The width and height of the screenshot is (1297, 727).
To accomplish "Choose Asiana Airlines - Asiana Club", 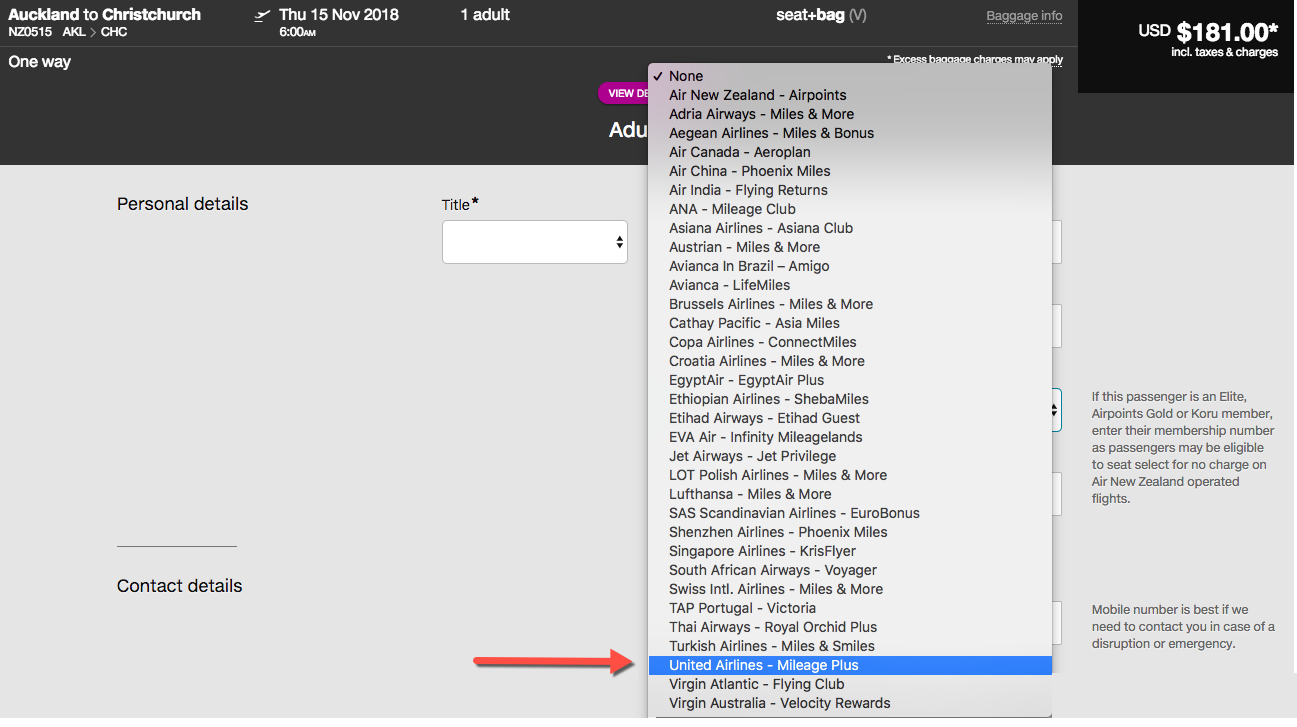I will point(850,228).
